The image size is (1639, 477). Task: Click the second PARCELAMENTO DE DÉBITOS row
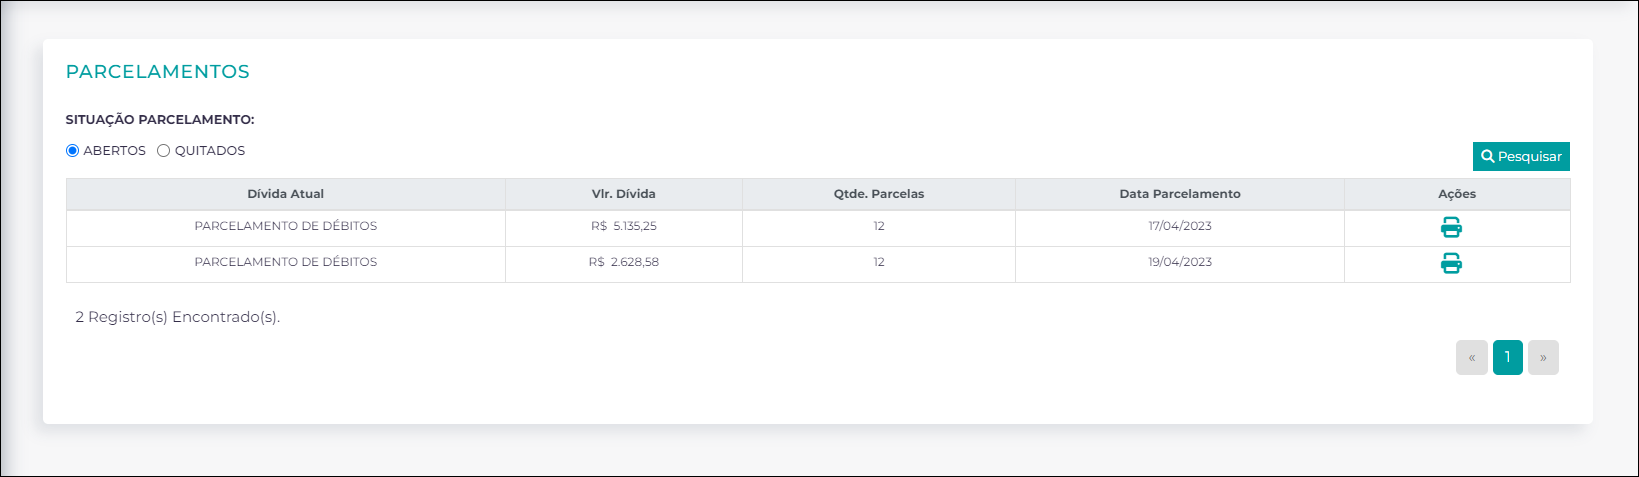[x=286, y=262]
